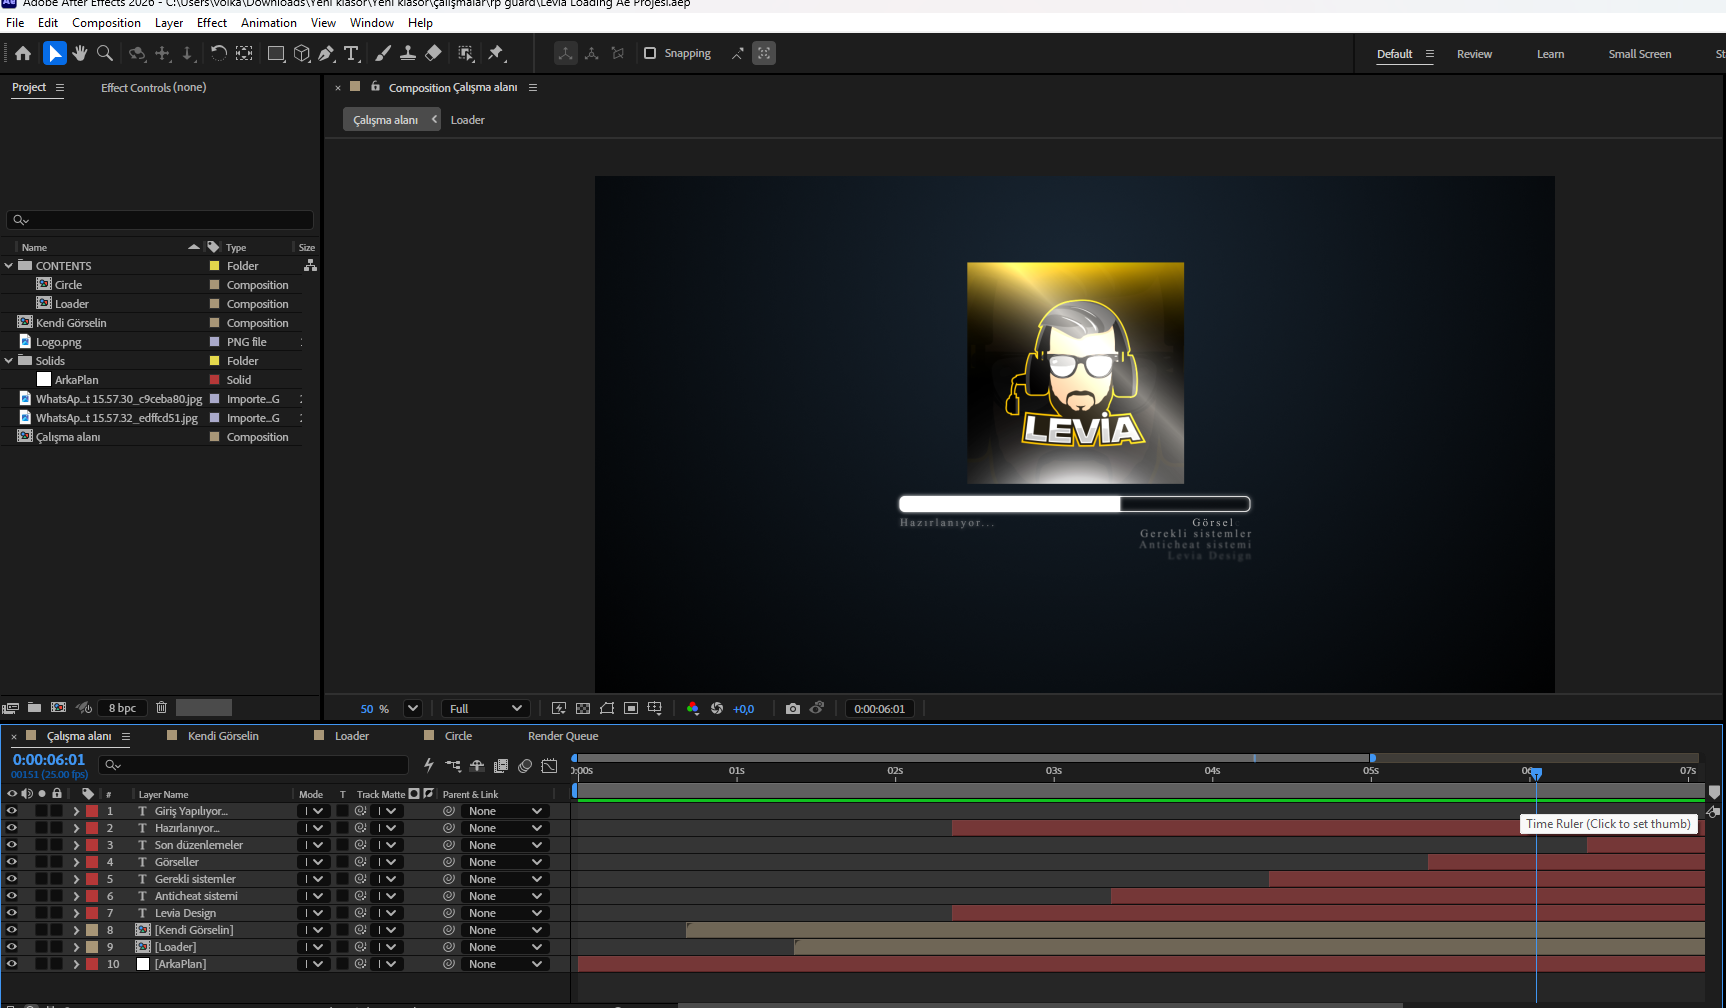Enable the Snapping checkbox
Image resolution: width=1726 pixels, height=1008 pixels.
point(650,53)
